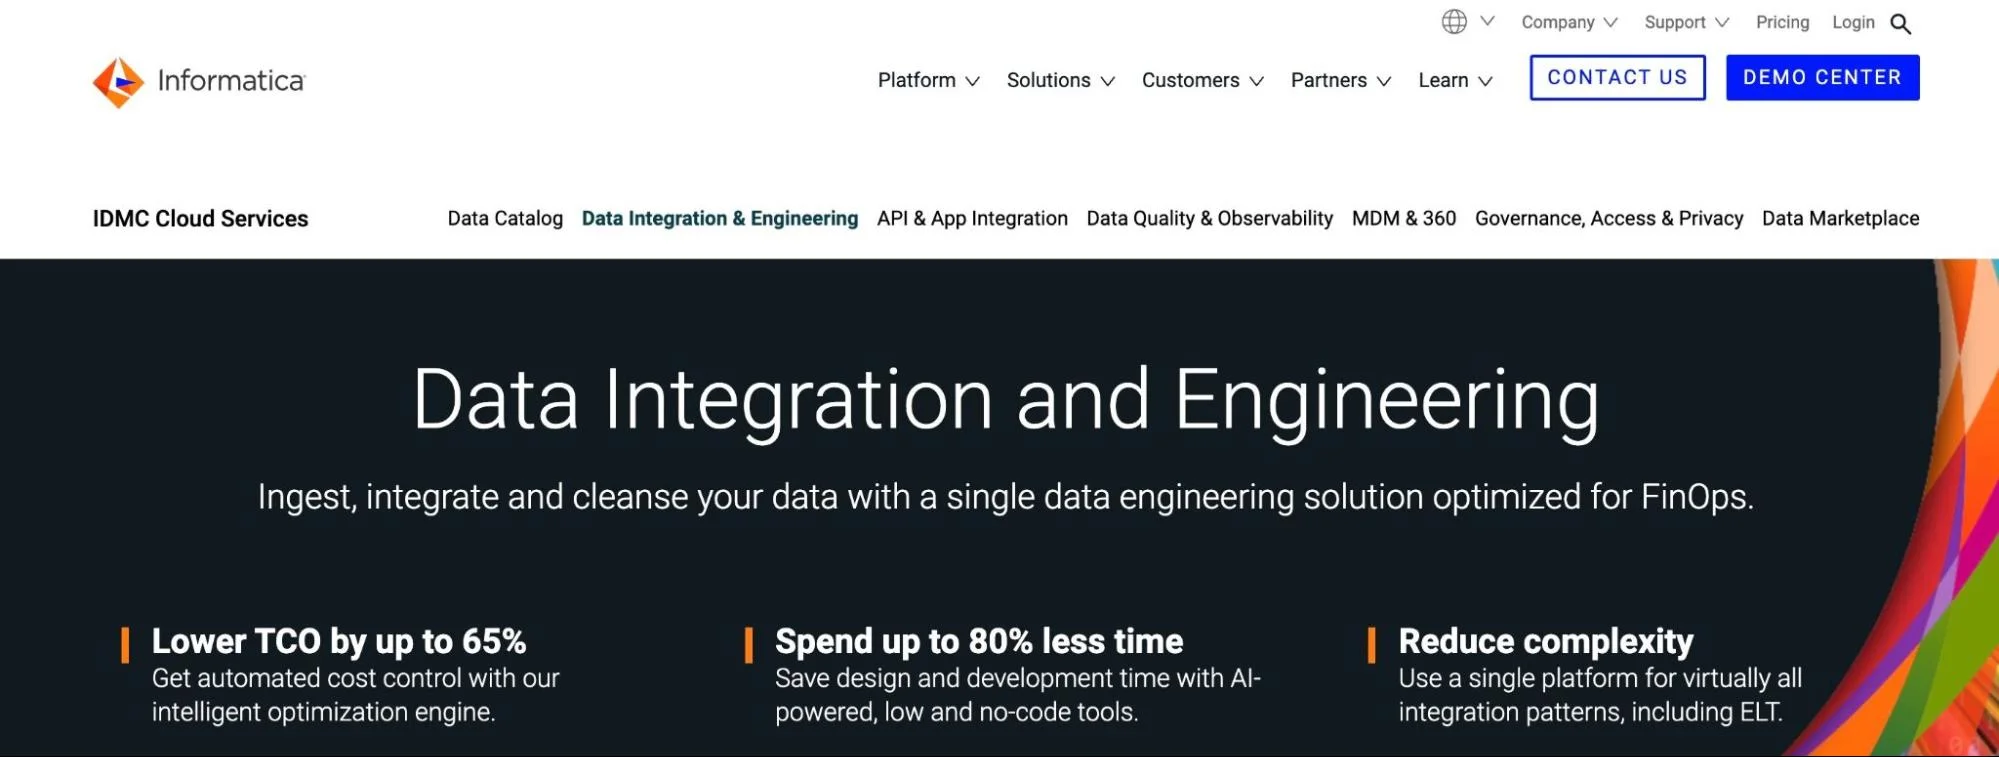
Task: Open the Solutions menu
Action: [x=1060, y=80]
